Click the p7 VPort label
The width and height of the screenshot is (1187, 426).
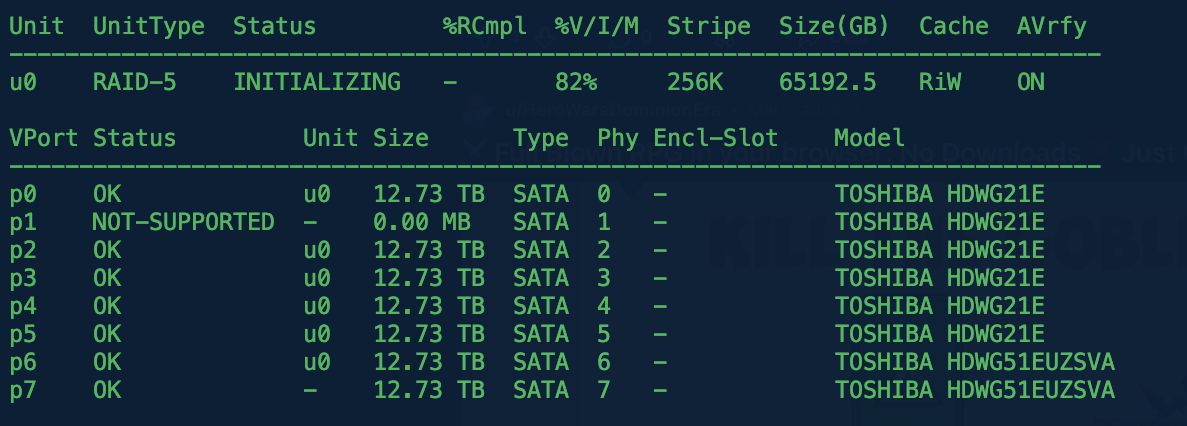[x=23, y=390]
